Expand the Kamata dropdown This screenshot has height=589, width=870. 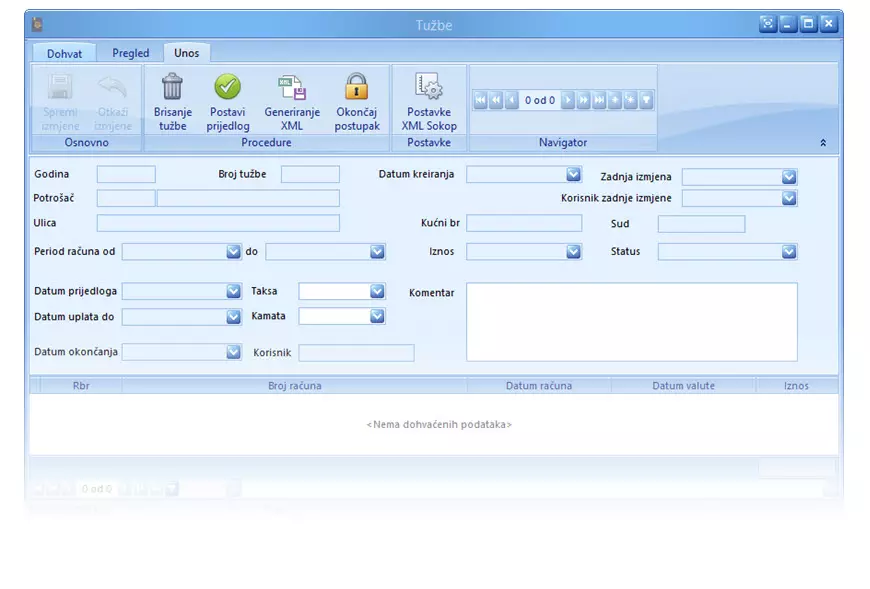click(377, 316)
